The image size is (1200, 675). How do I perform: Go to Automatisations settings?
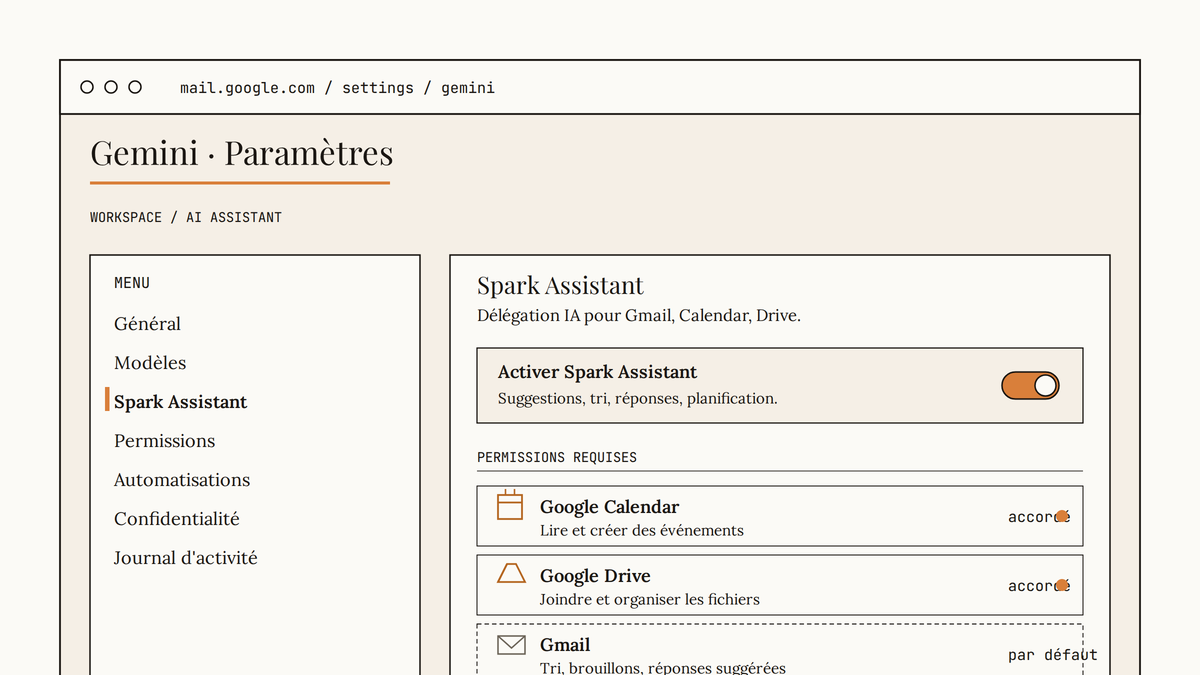182,480
